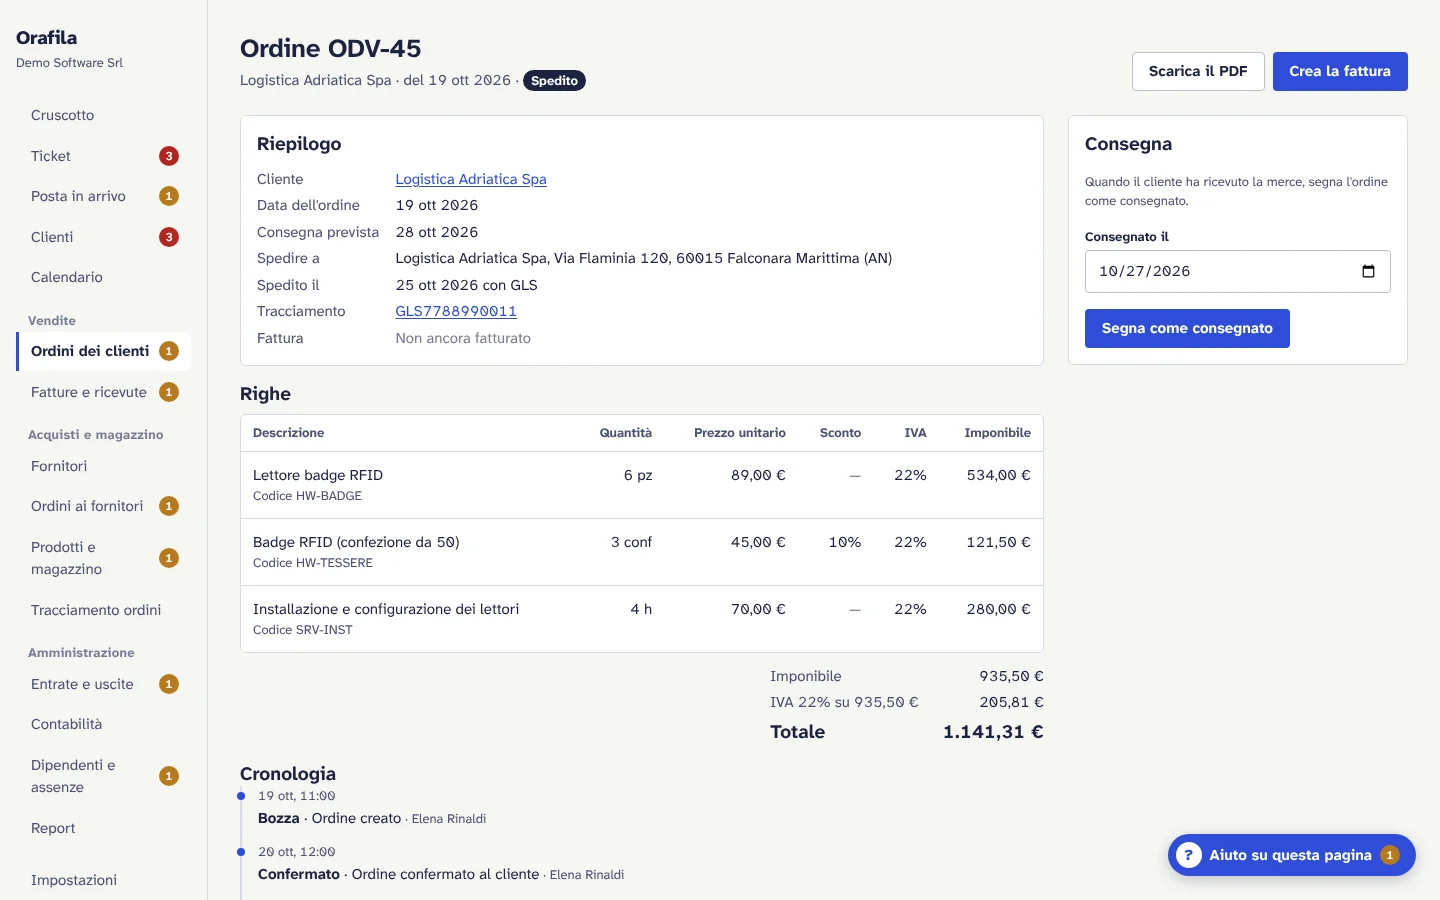Click the Badge RFID (confezione da 50) description
1440x900 pixels.
[x=356, y=542]
